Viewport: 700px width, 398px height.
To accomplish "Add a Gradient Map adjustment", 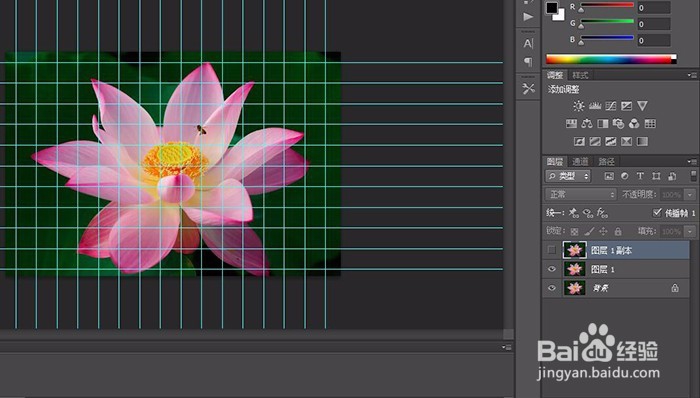I will click(x=642, y=141).
